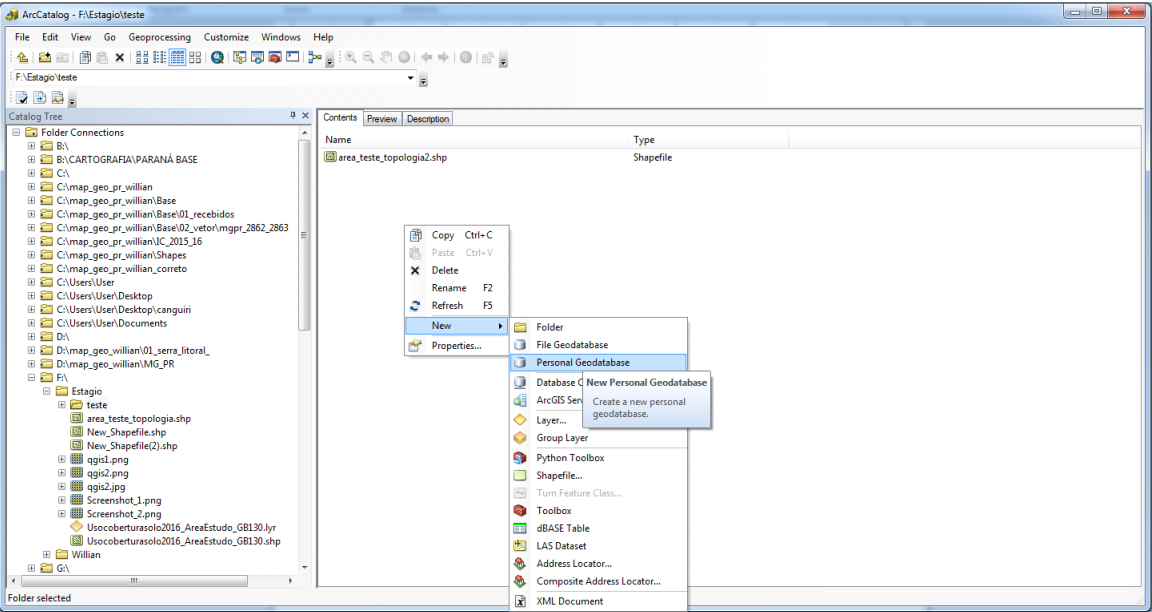Toggle the Catalog Tree window icon
1152x612 pixels.
click(240, 57)
